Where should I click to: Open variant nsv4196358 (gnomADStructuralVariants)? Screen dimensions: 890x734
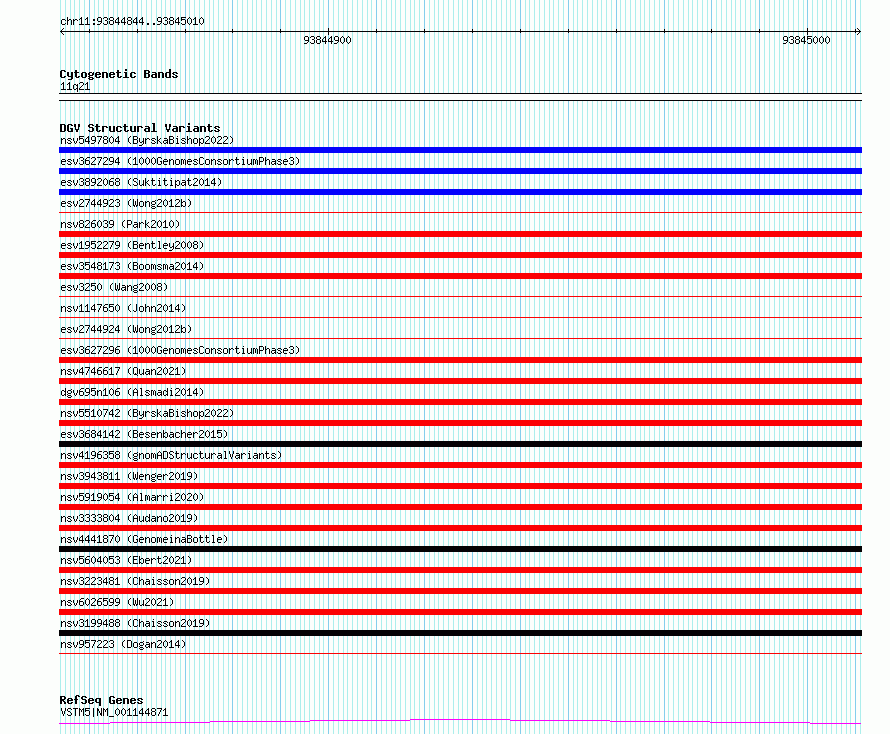(x=171, y=455)
